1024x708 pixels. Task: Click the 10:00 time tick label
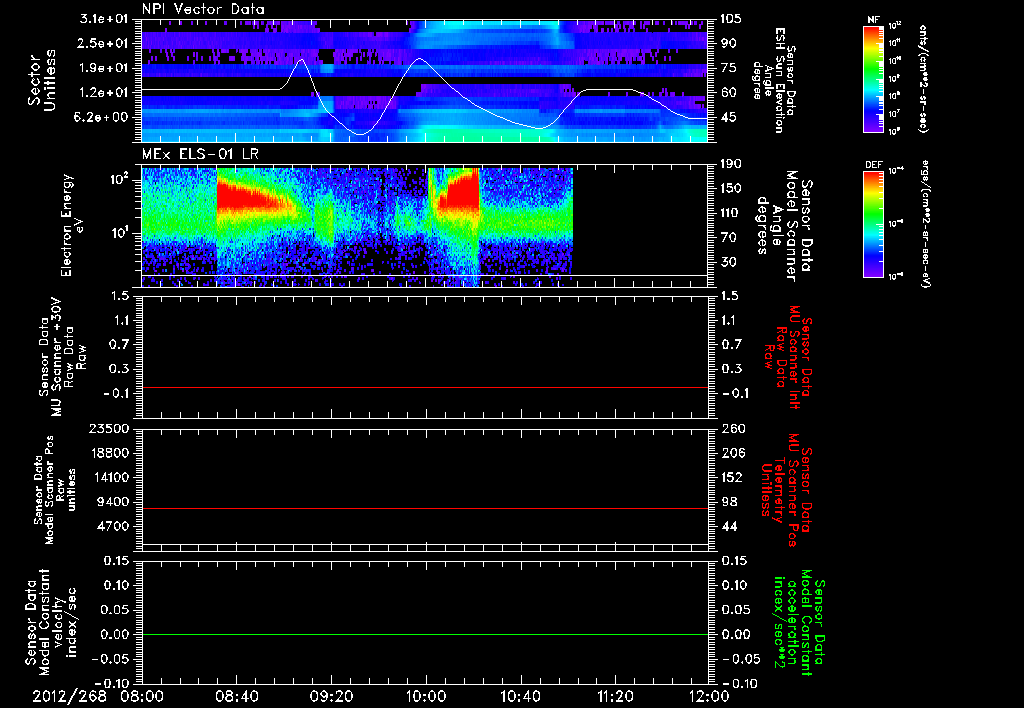426,696
